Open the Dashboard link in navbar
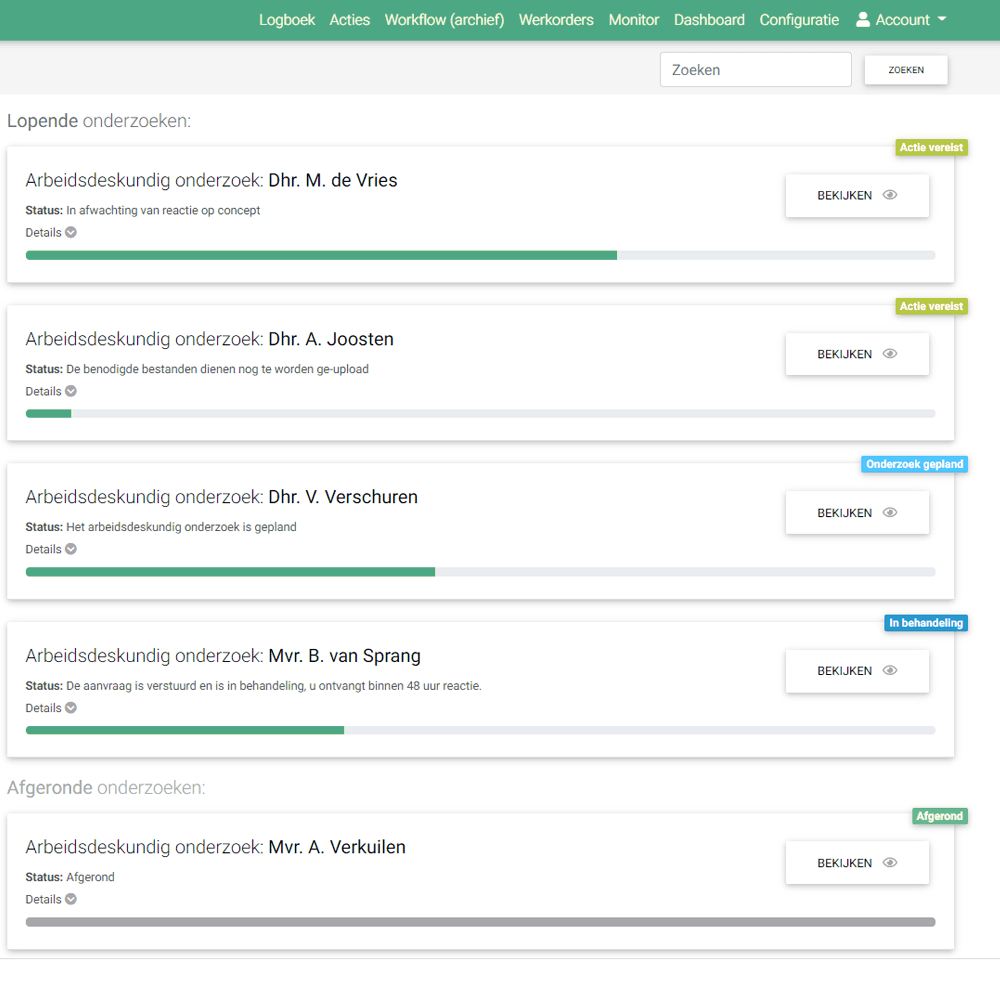The width and height of the screenshot is (1000, 1000). (x=709, y=20)
